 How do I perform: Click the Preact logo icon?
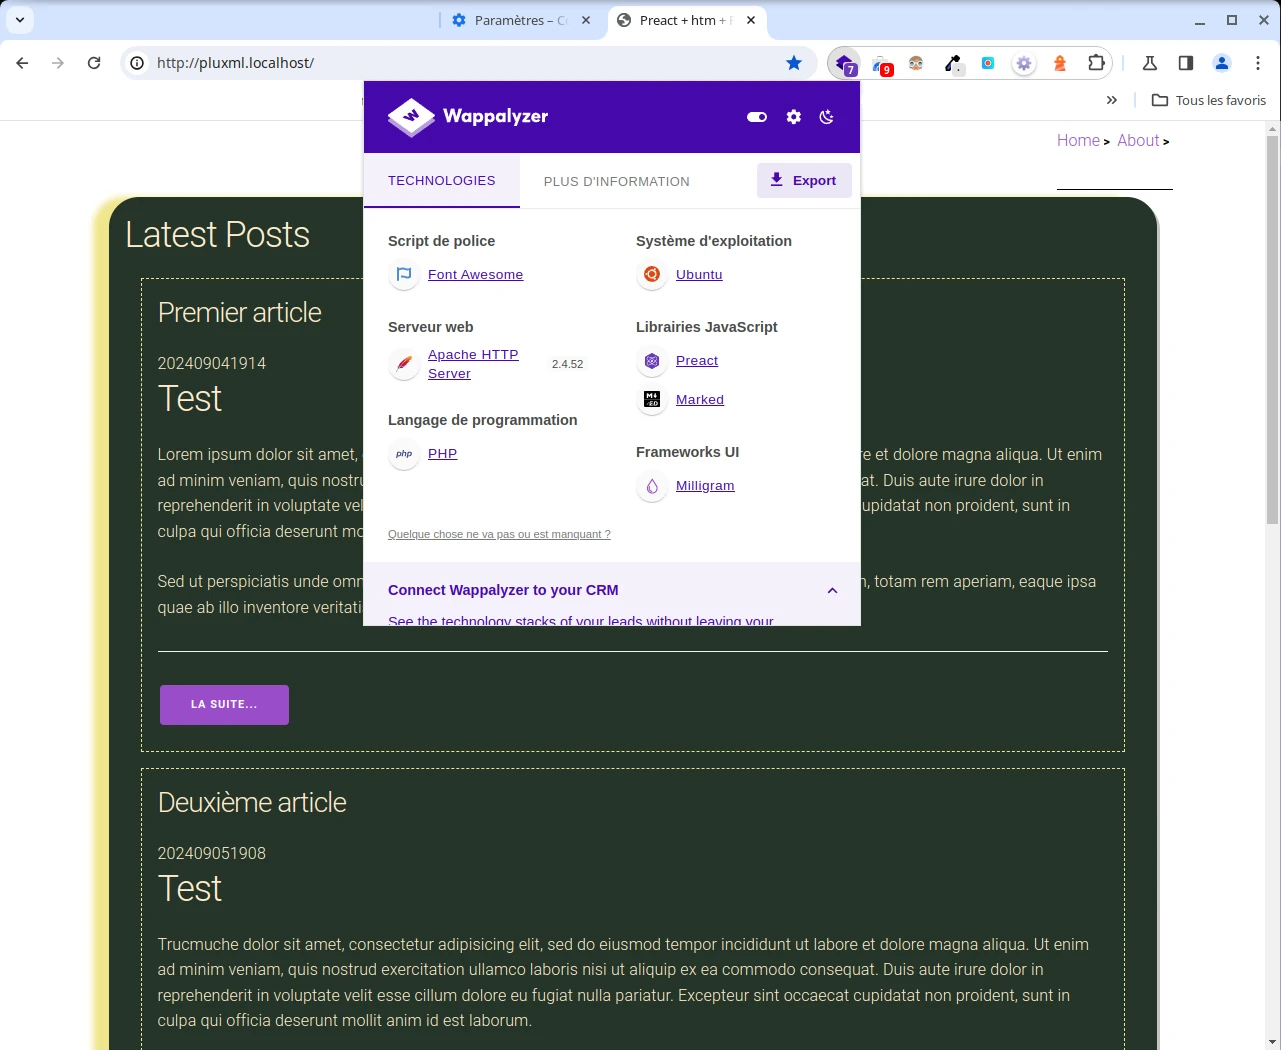(652, 360)
